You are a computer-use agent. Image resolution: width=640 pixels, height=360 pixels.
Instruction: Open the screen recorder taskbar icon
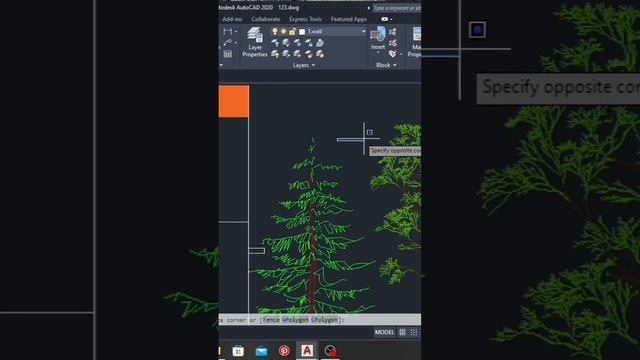pos(330,351)
